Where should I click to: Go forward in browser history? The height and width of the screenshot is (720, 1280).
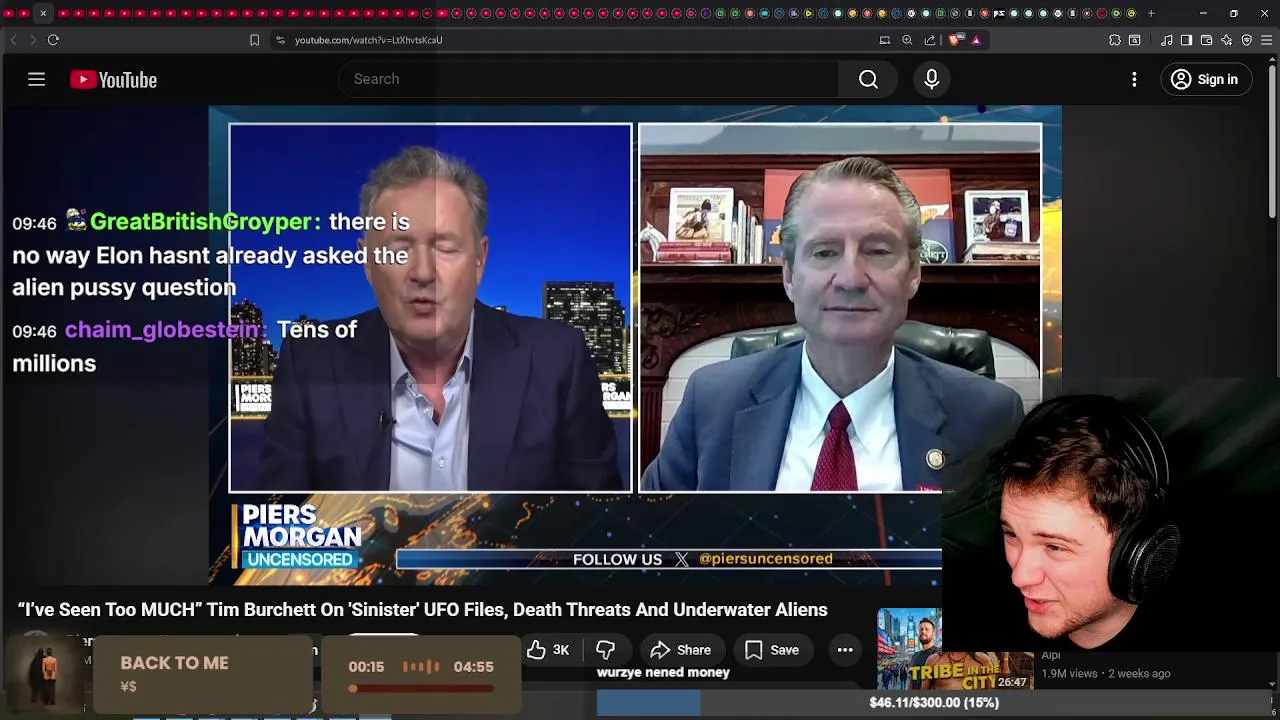tap(32, 40)
